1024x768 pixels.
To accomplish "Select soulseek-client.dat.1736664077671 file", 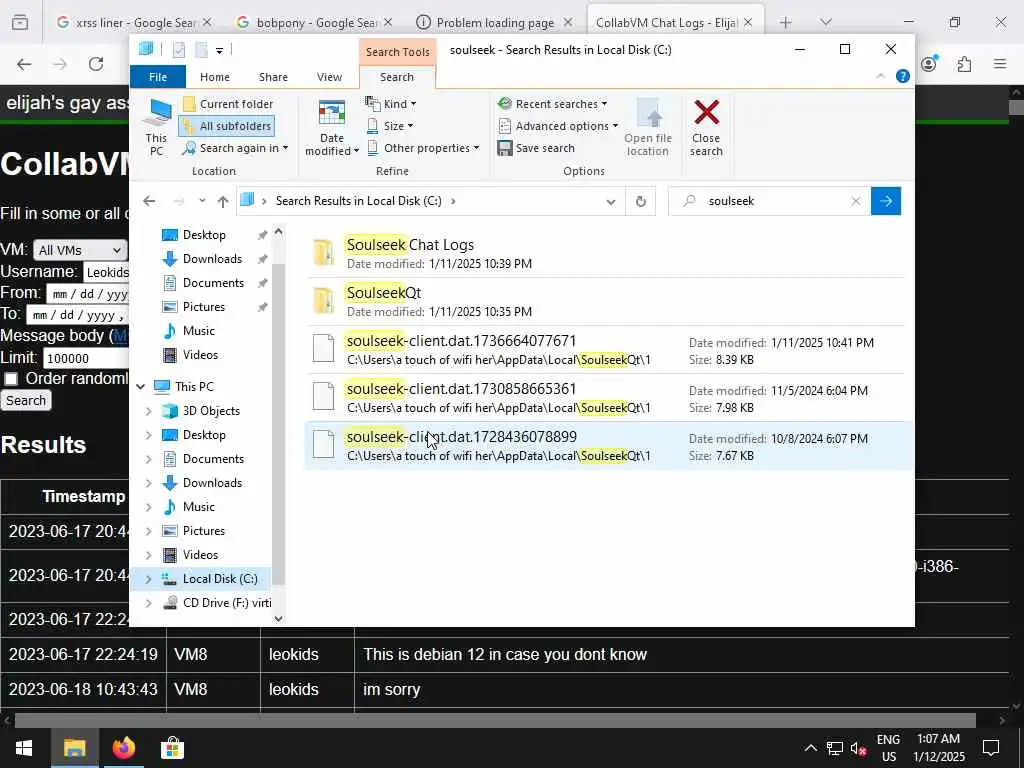I will [607, 350].
